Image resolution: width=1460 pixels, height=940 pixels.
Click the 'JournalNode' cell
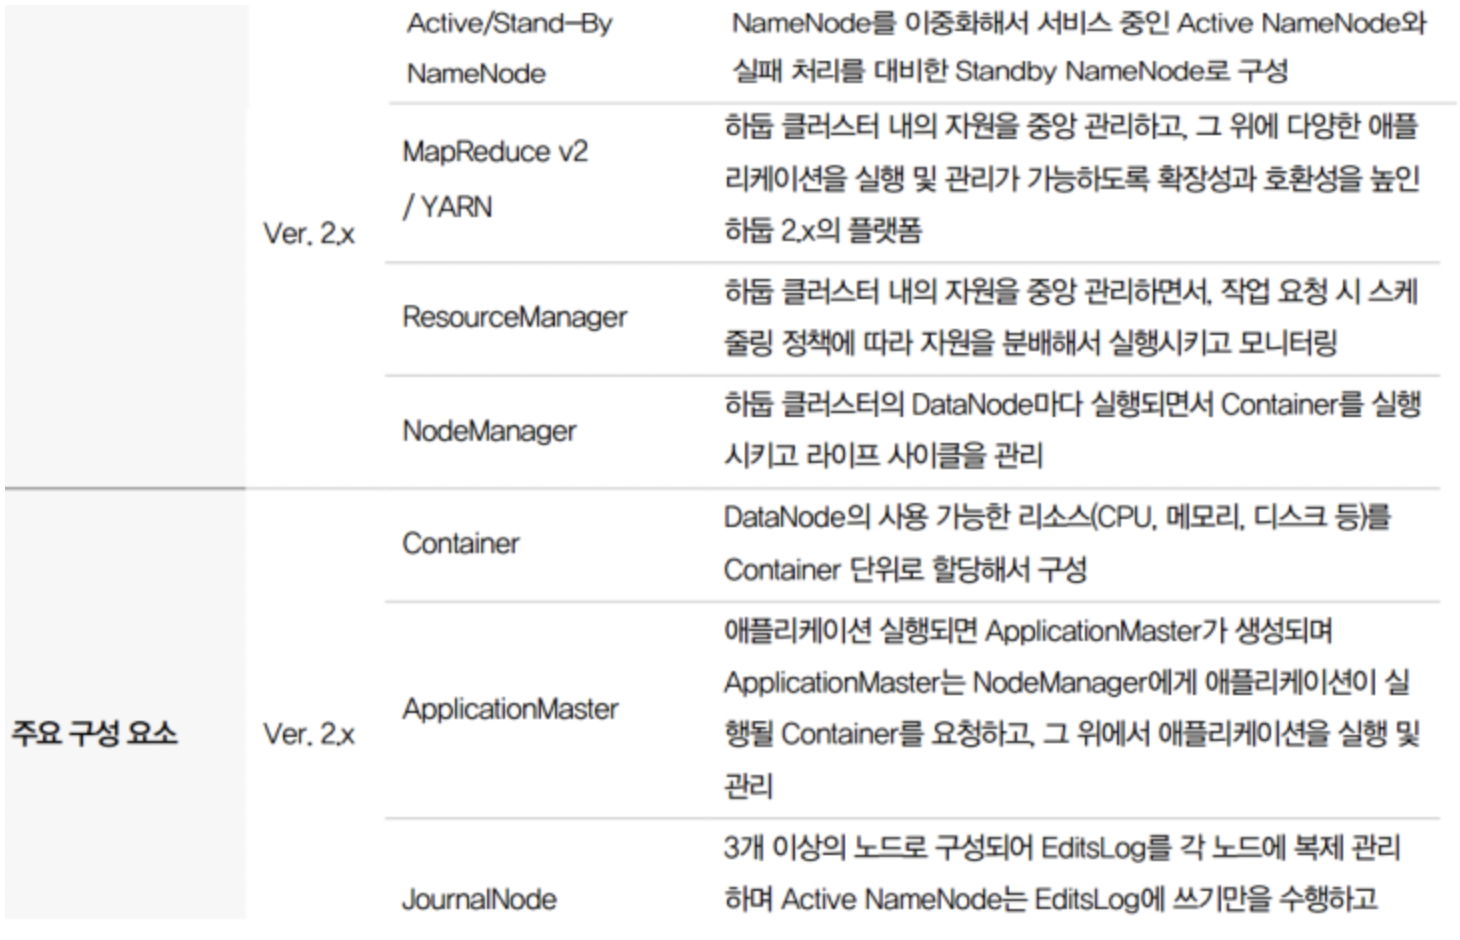click(x=479, y=899)
